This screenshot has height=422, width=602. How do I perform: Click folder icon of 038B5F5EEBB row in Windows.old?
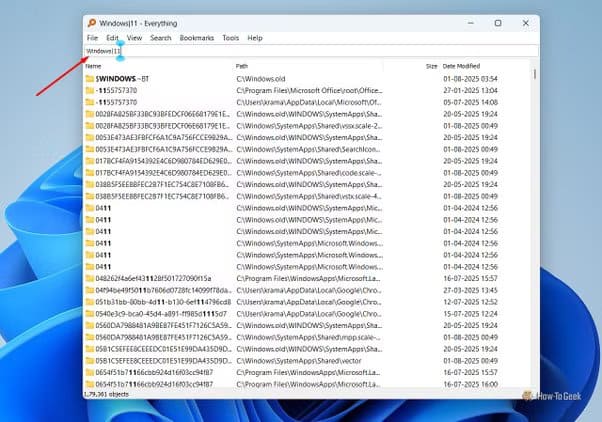click(x=90, y=184)
